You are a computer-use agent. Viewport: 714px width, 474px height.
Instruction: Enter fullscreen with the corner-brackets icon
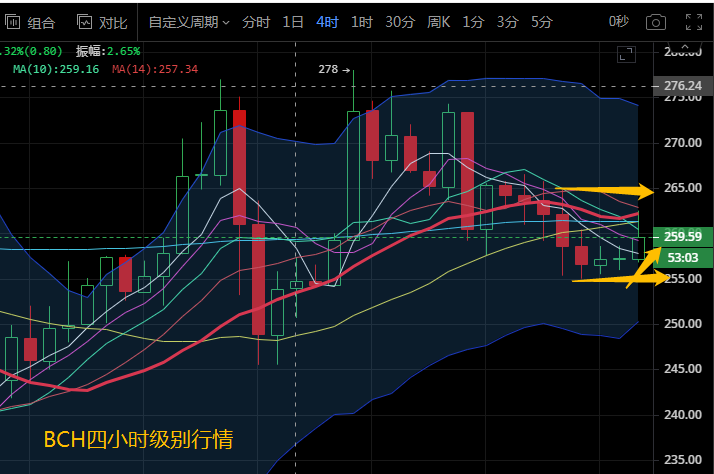coord(694,22)
